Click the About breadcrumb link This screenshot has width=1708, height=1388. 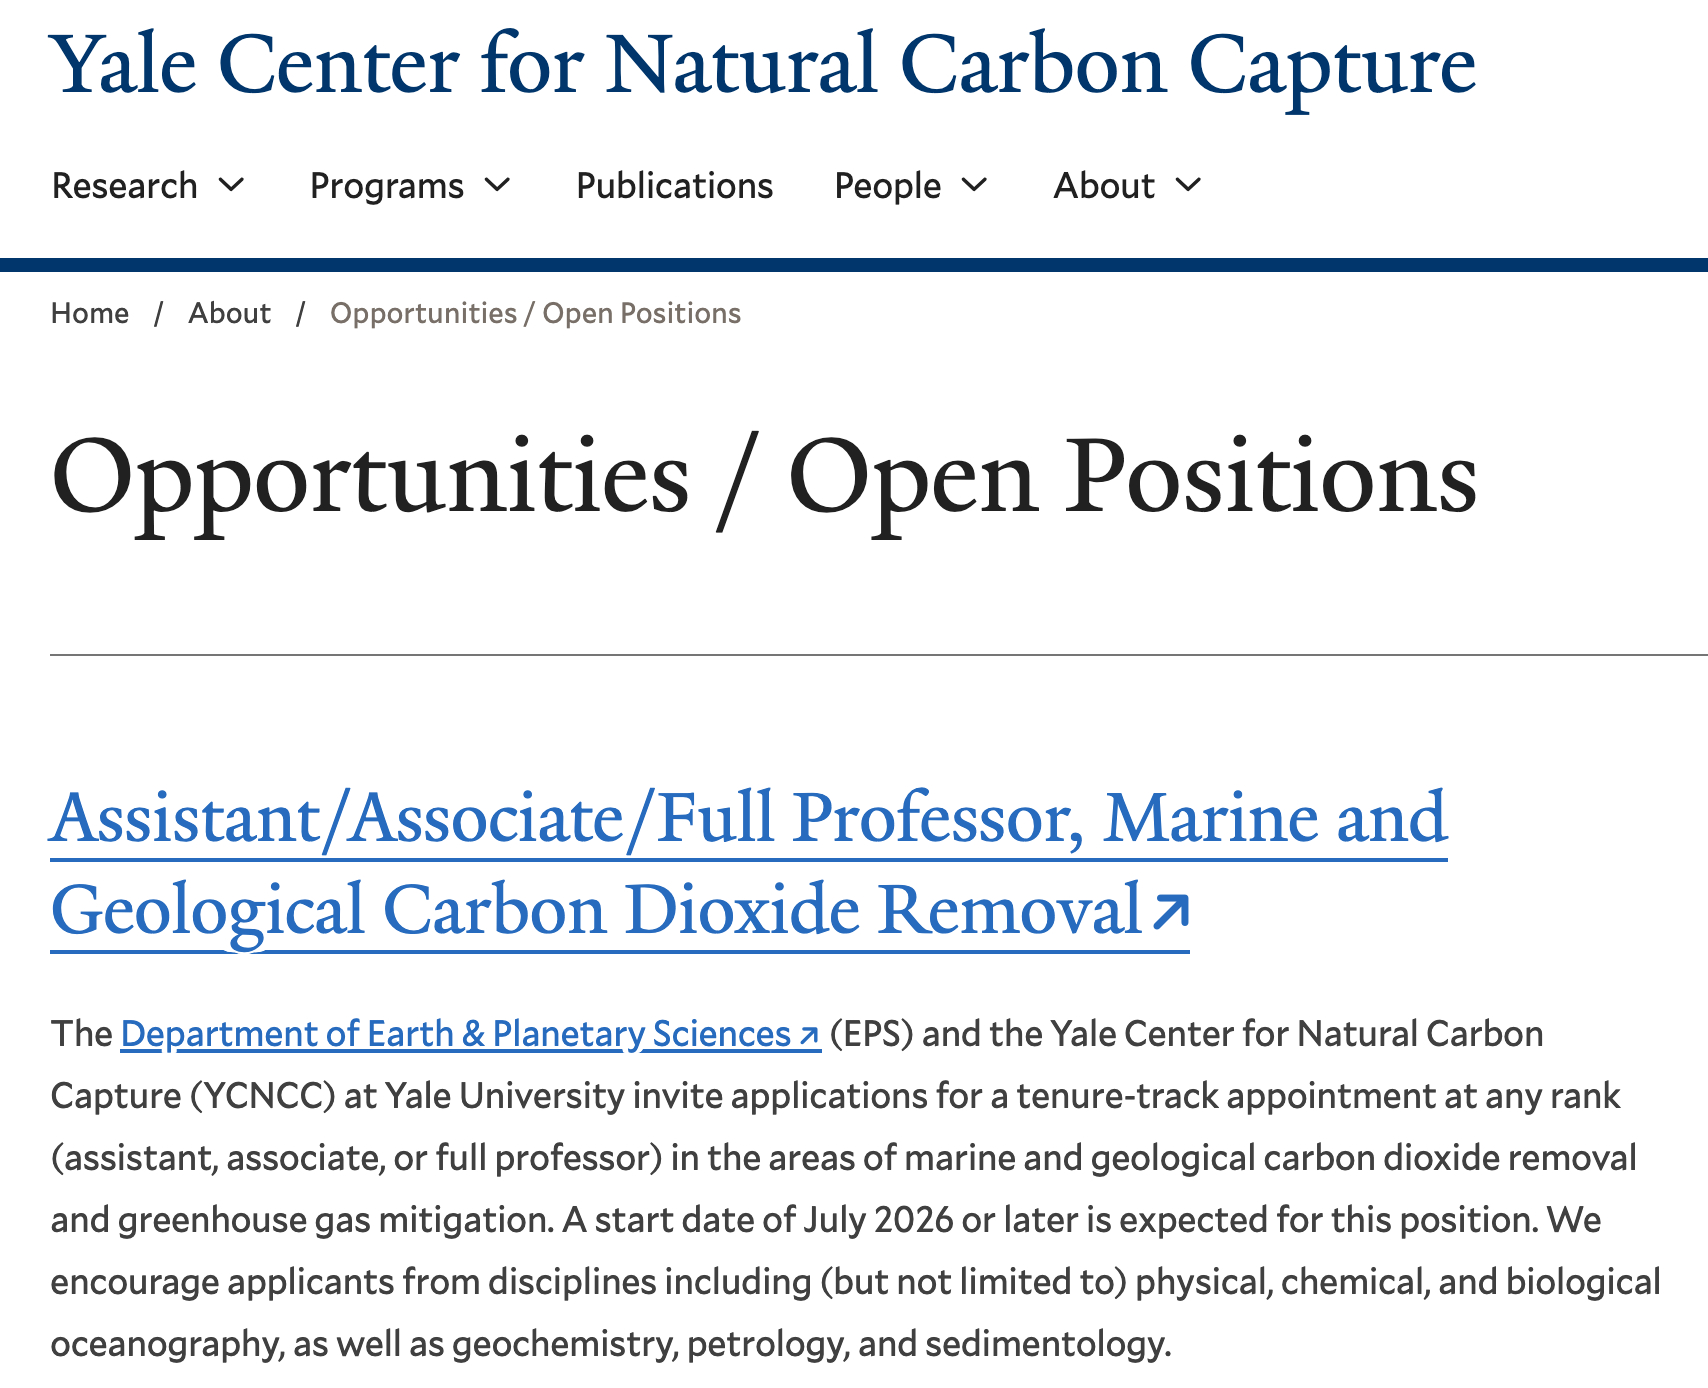[x=229, y=313]
